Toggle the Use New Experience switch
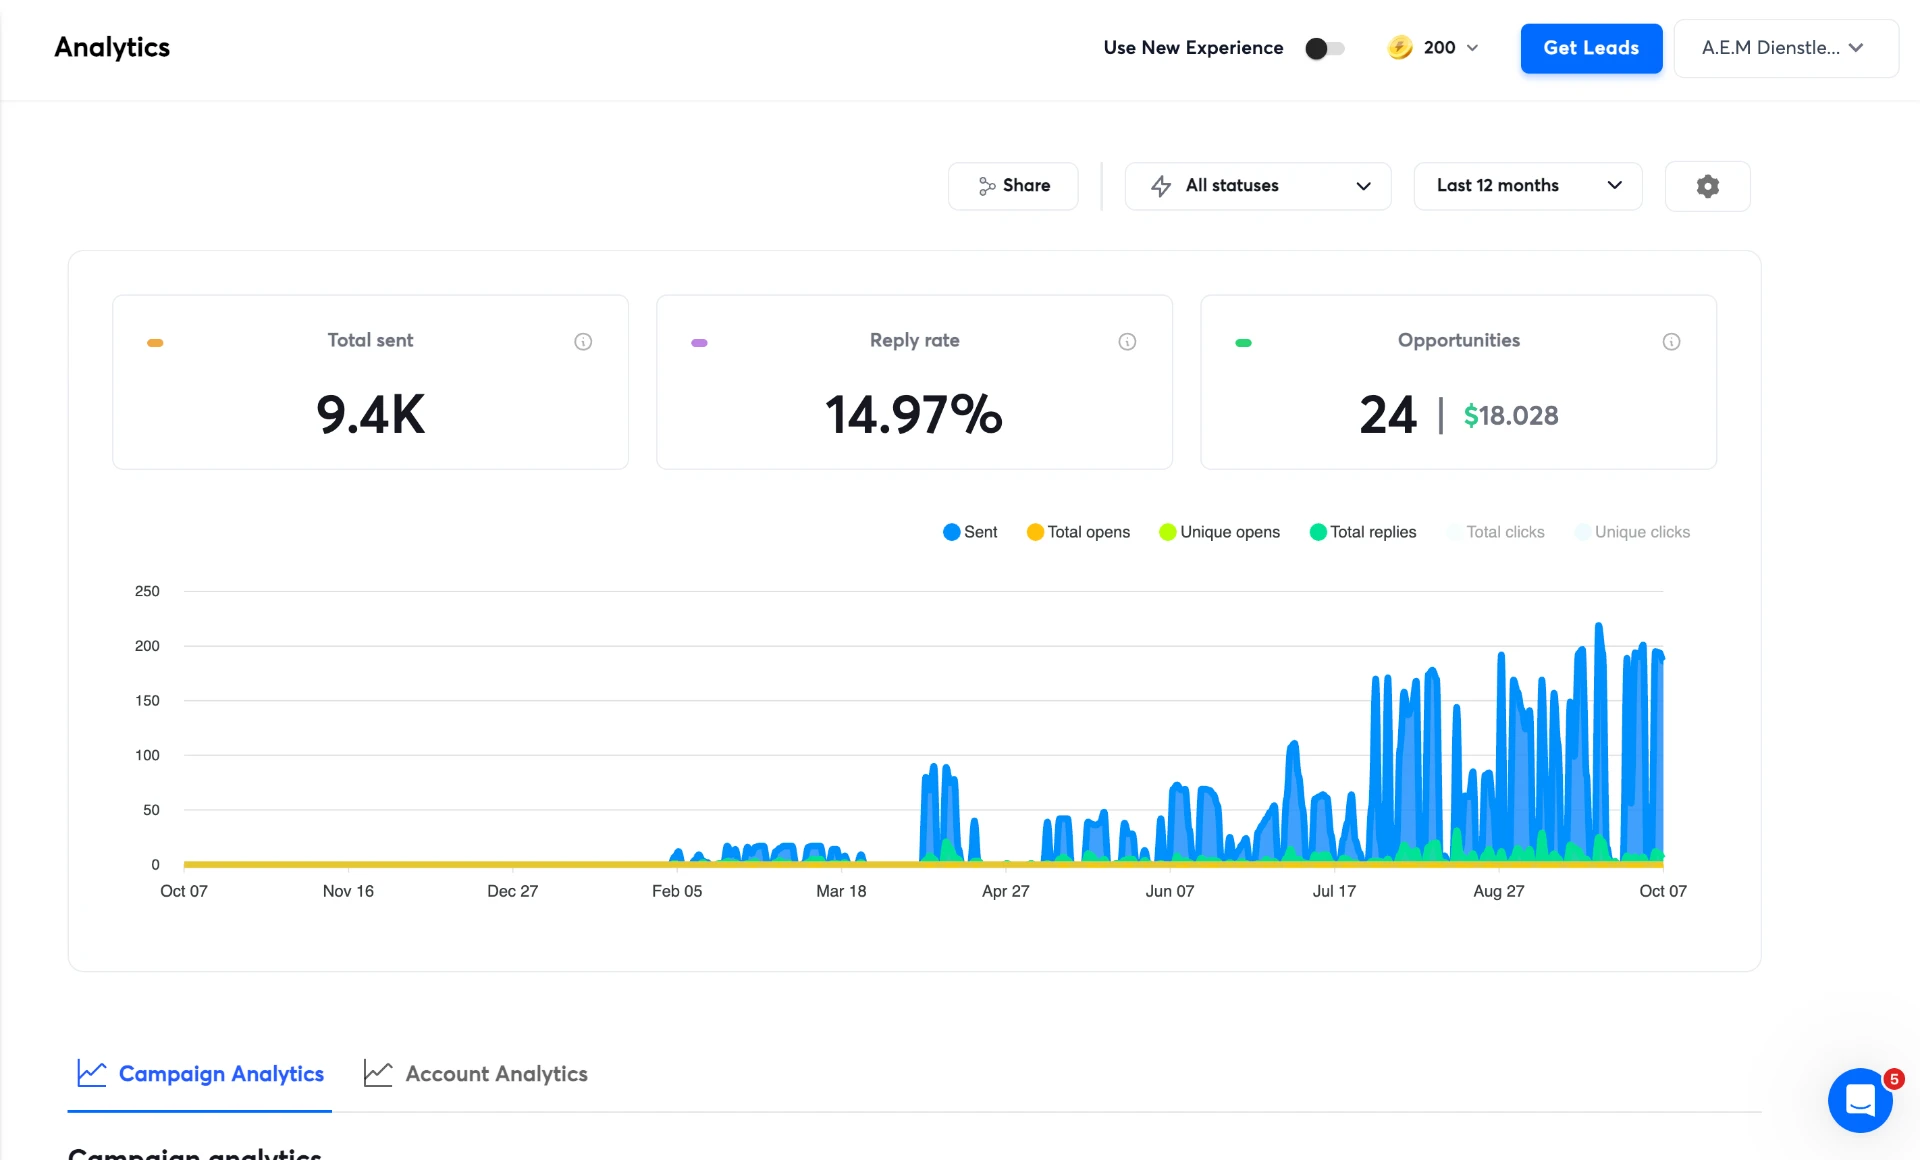This screenshot has height=1160, width=1920. [x=1325, y=48]
